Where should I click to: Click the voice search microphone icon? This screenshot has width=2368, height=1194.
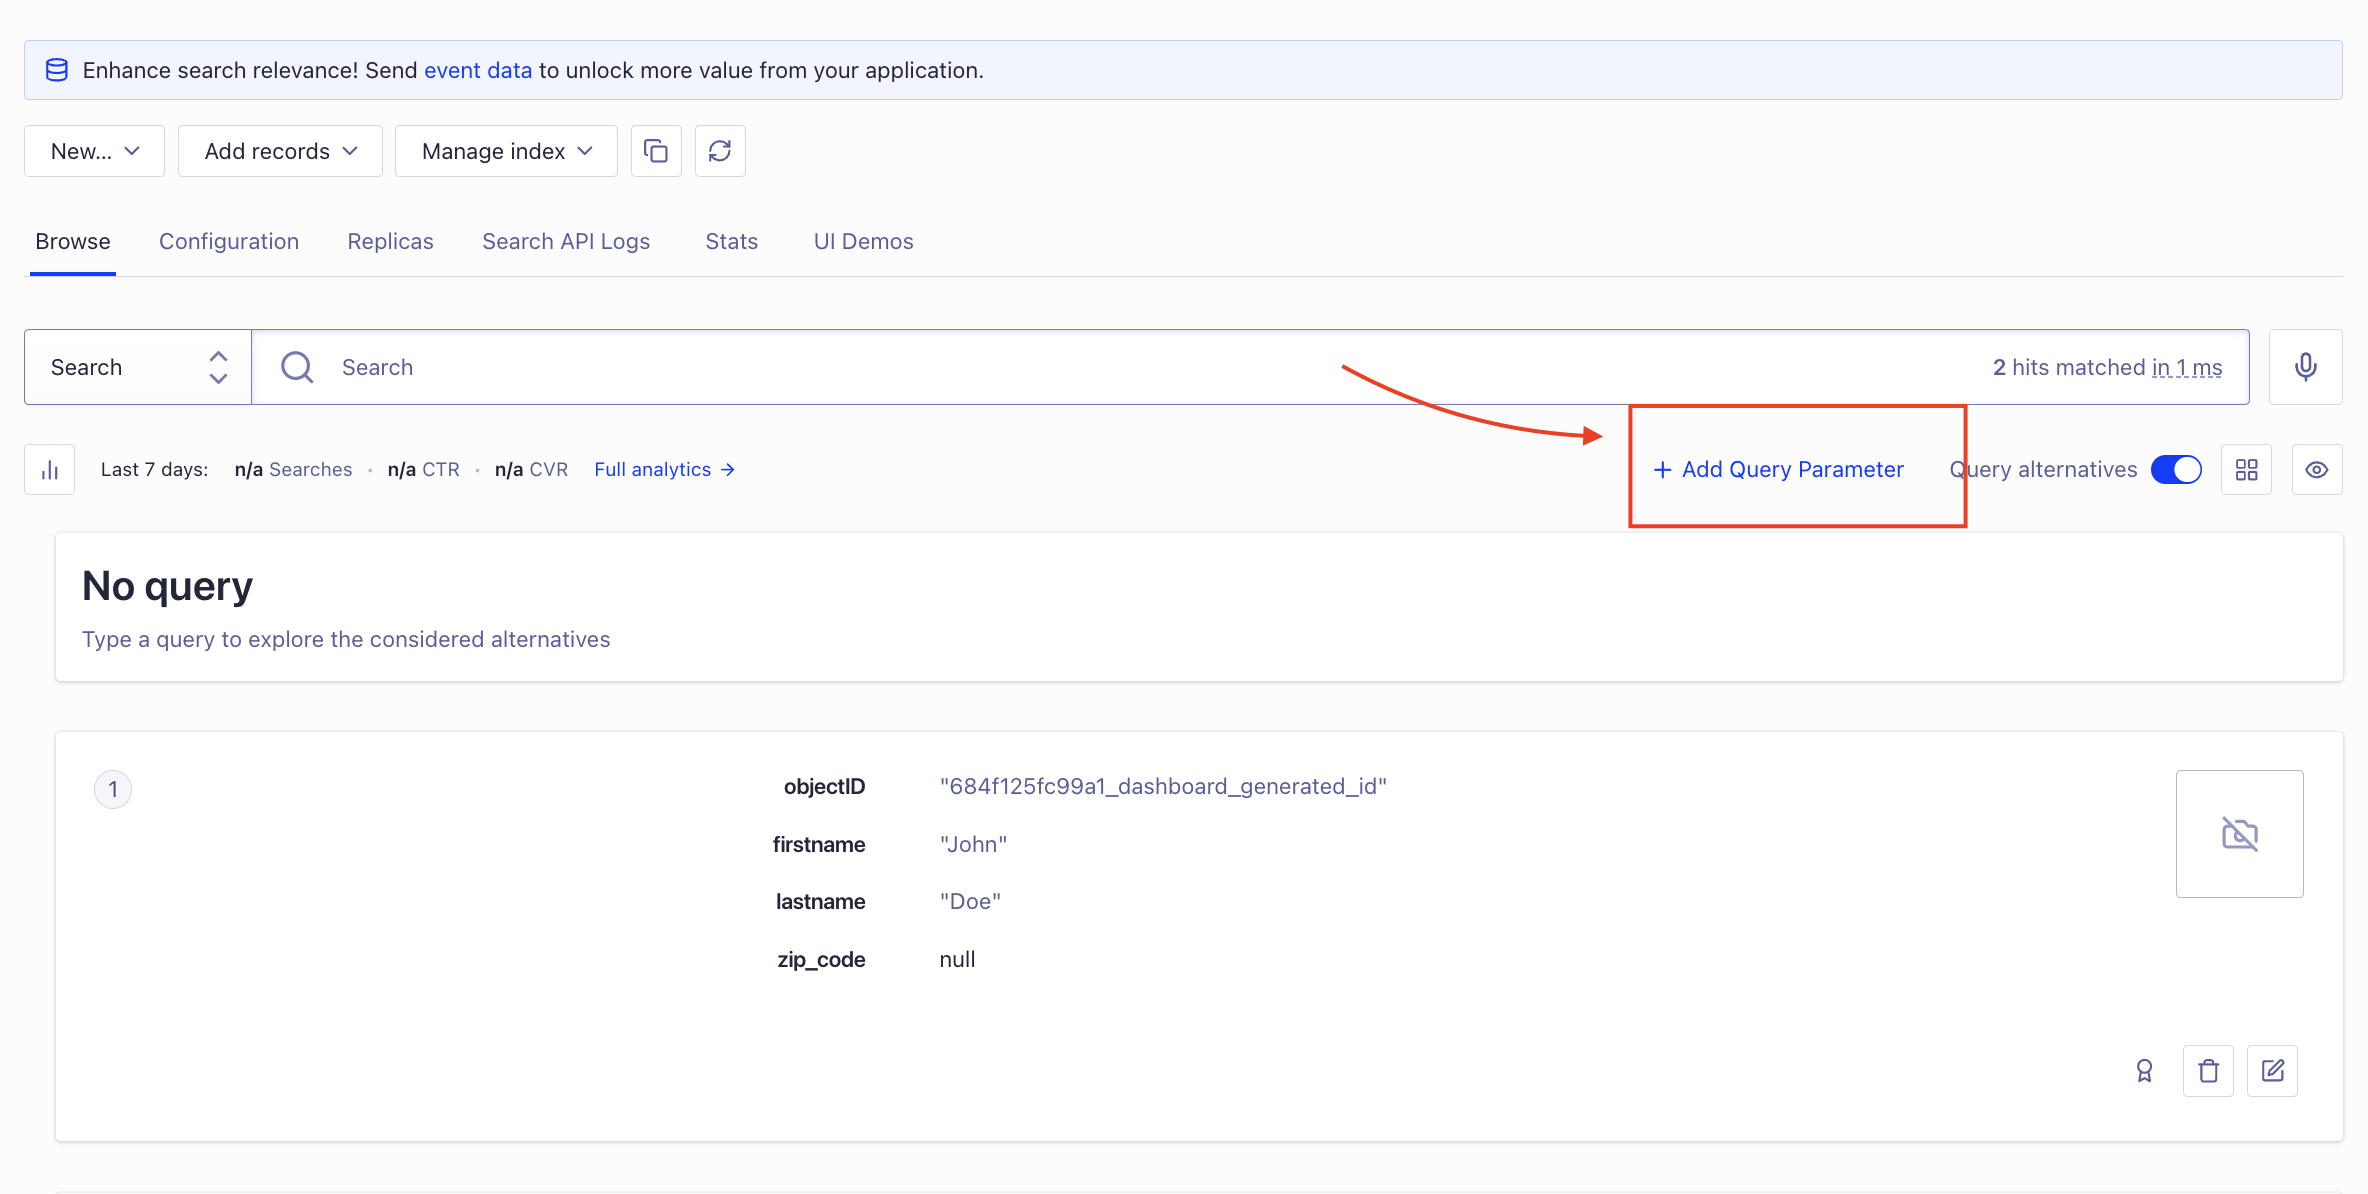2305,367
